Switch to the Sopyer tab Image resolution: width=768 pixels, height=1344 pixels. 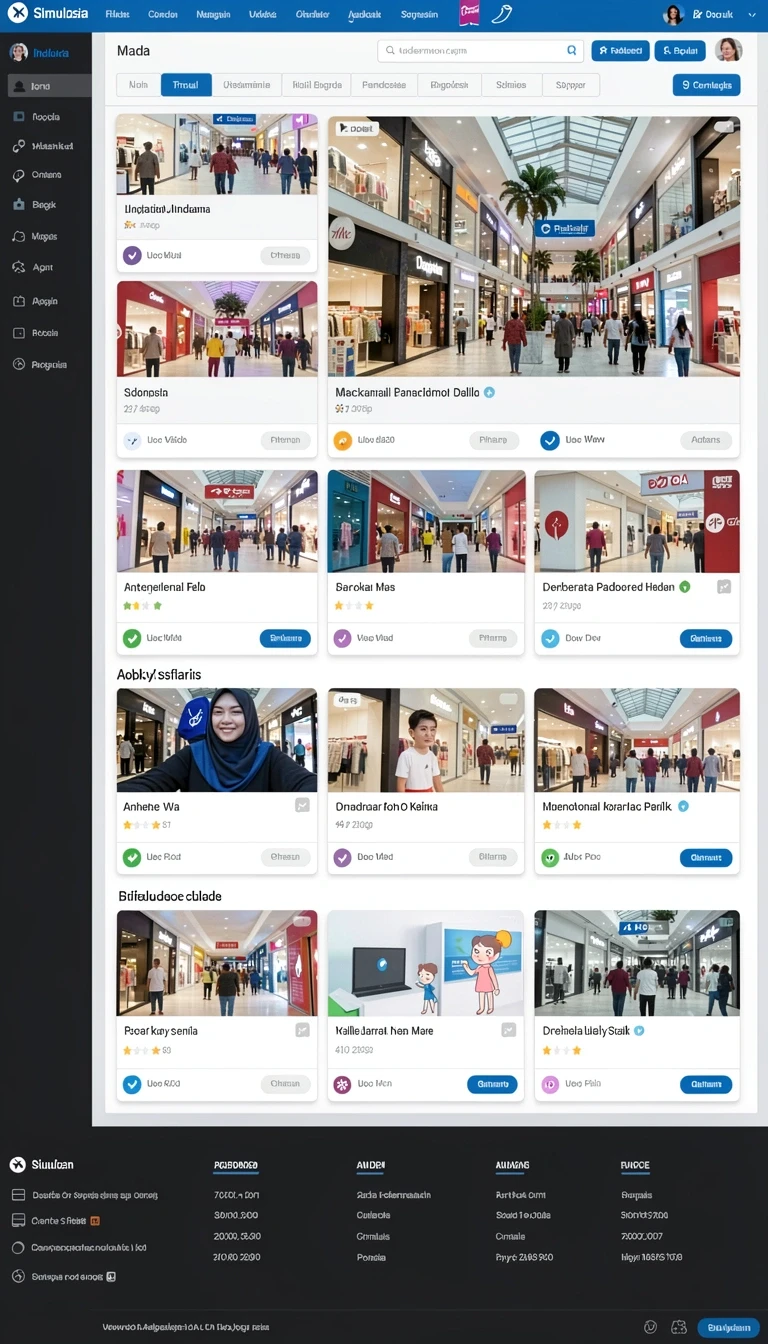pyautogui.click(x=570, y=85)
